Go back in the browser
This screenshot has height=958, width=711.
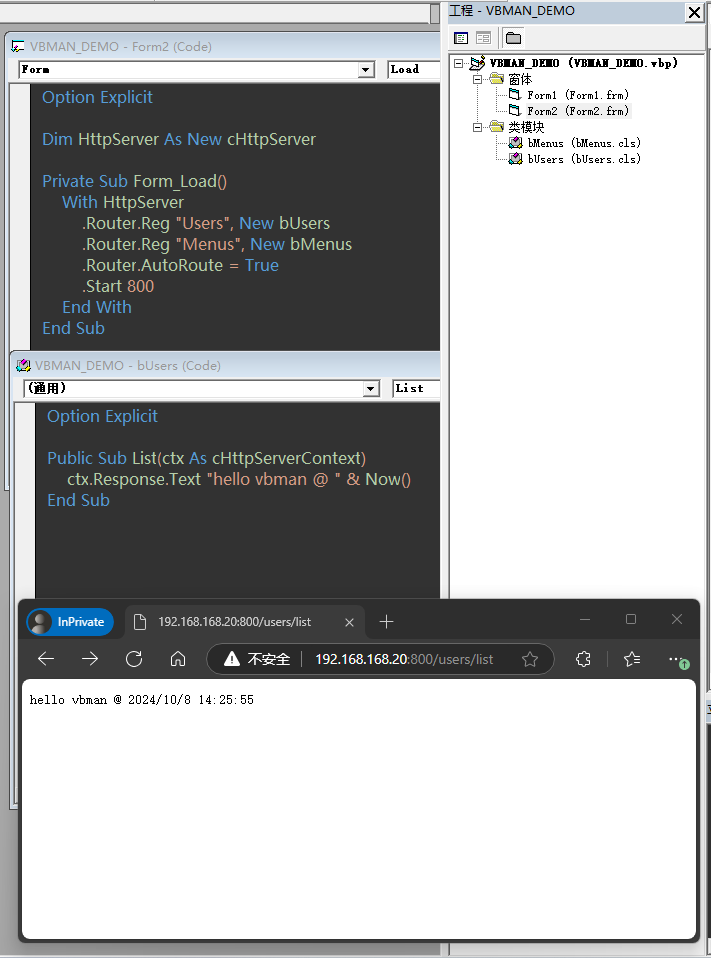tap(46, 659)
